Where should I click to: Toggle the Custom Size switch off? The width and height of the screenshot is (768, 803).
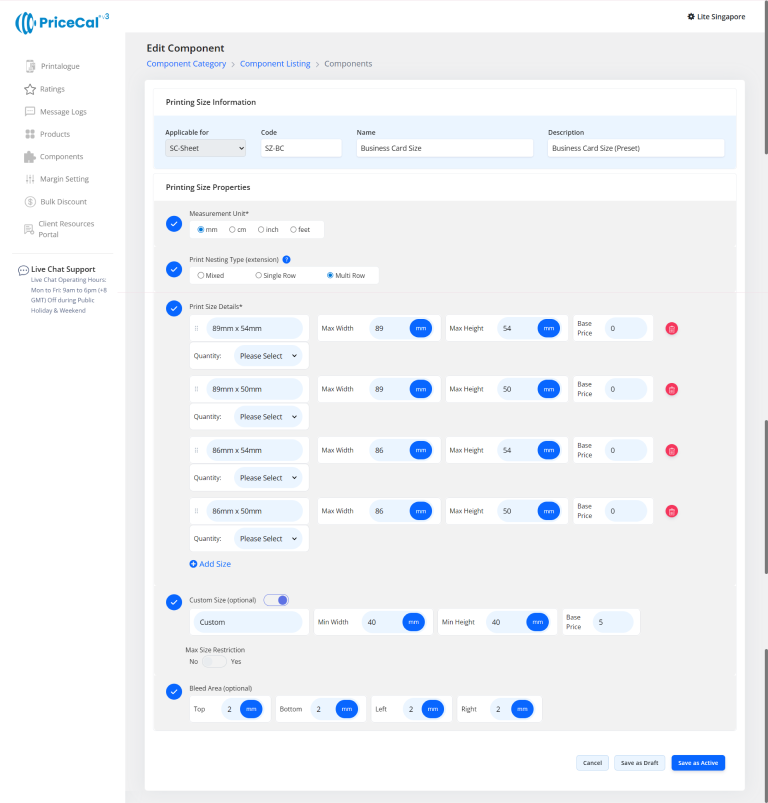click(x=276, y=600)
